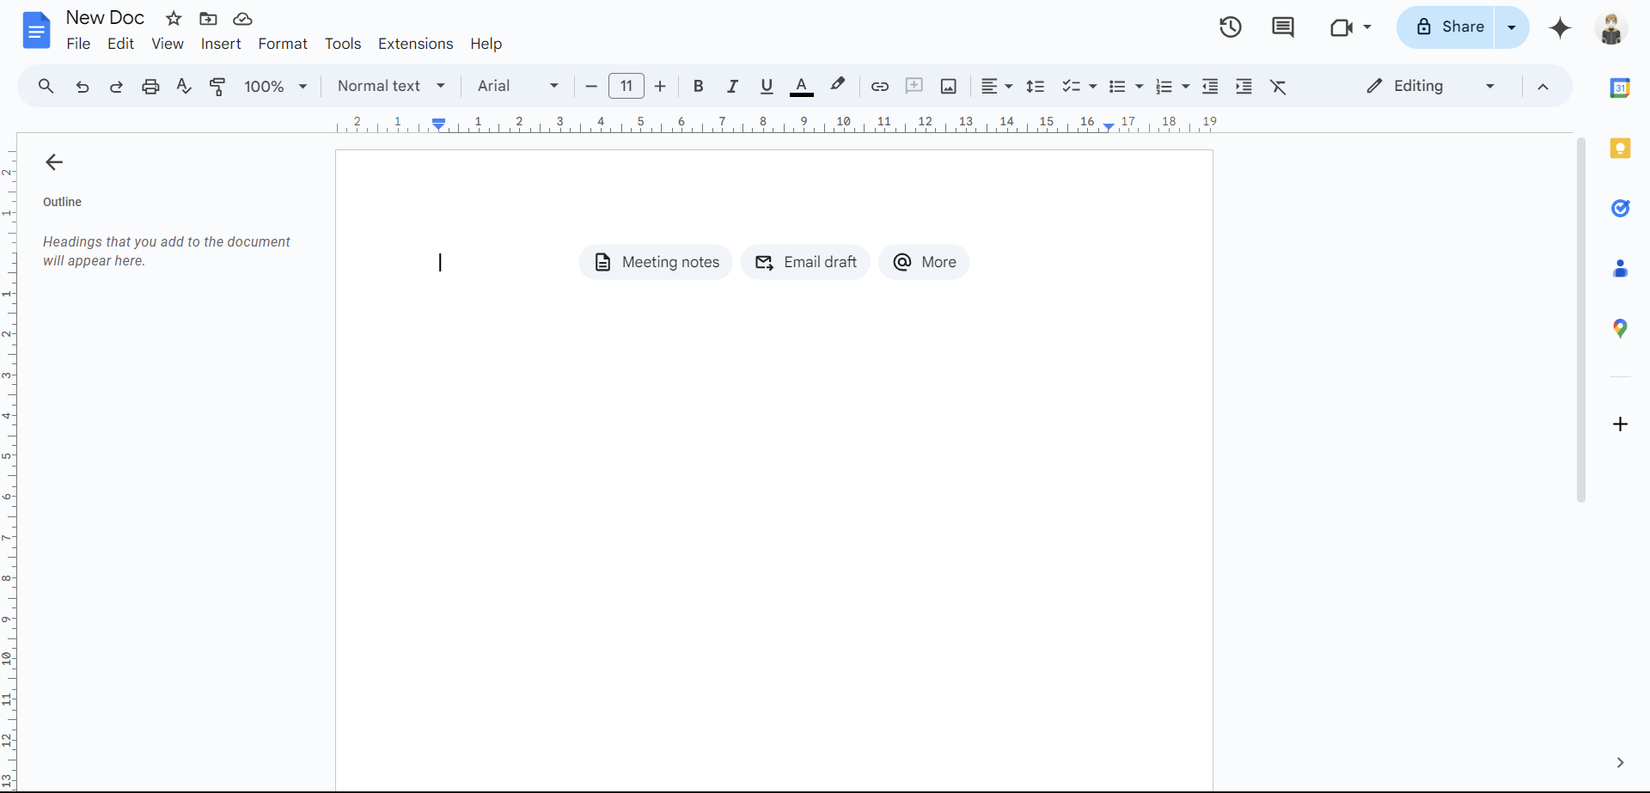Insert an image using toolbar icon
The height and width of the screenshot is (793, 1650).
click(948, 86)
